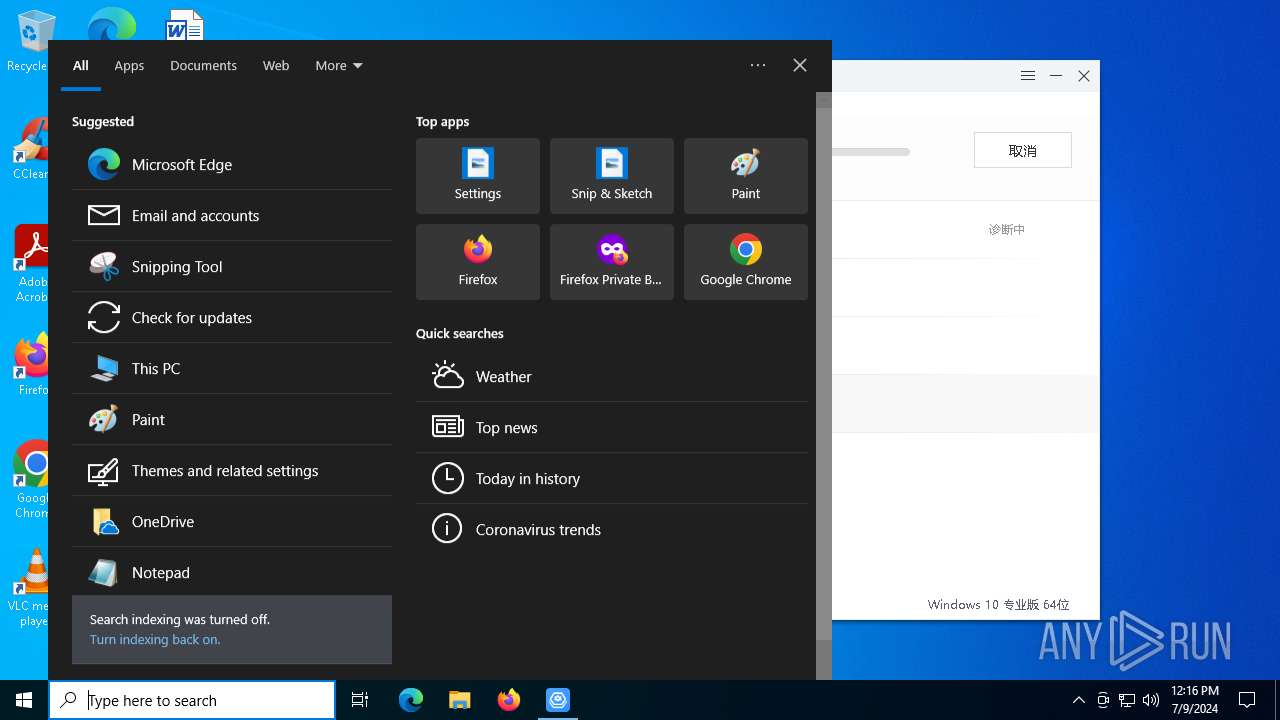The width and height of the screenshot is (1280, 720).
Task: Close the search panel
Action: click(x=800, y=65)
